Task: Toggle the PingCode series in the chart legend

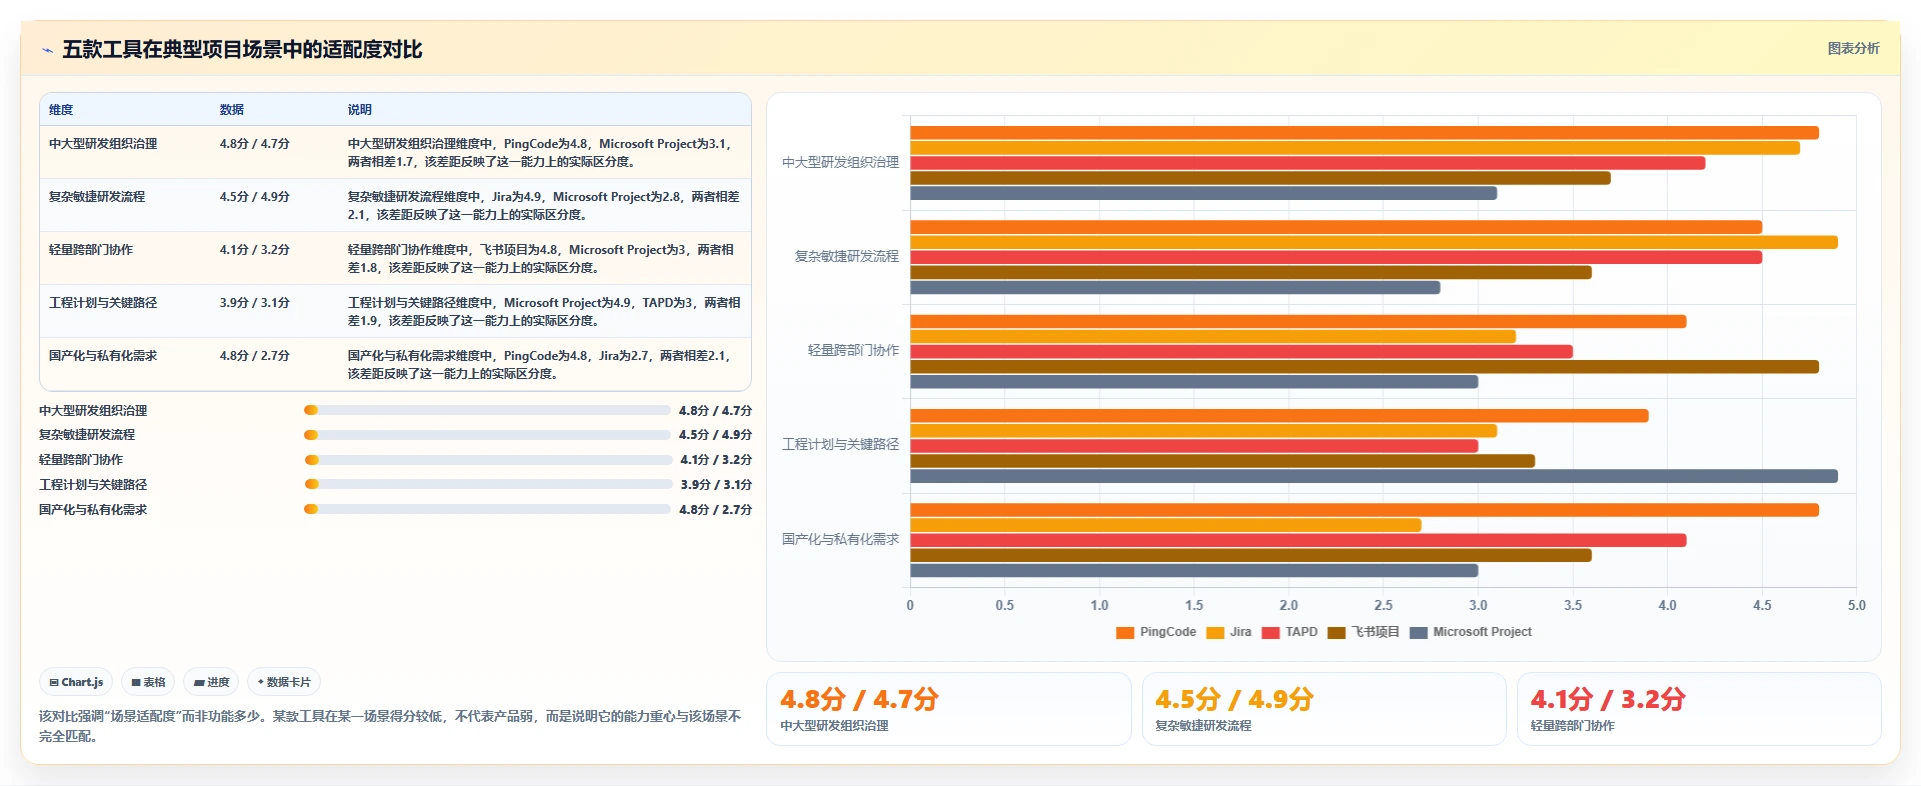Action: pyautogui.click(x=1156, y=632)
